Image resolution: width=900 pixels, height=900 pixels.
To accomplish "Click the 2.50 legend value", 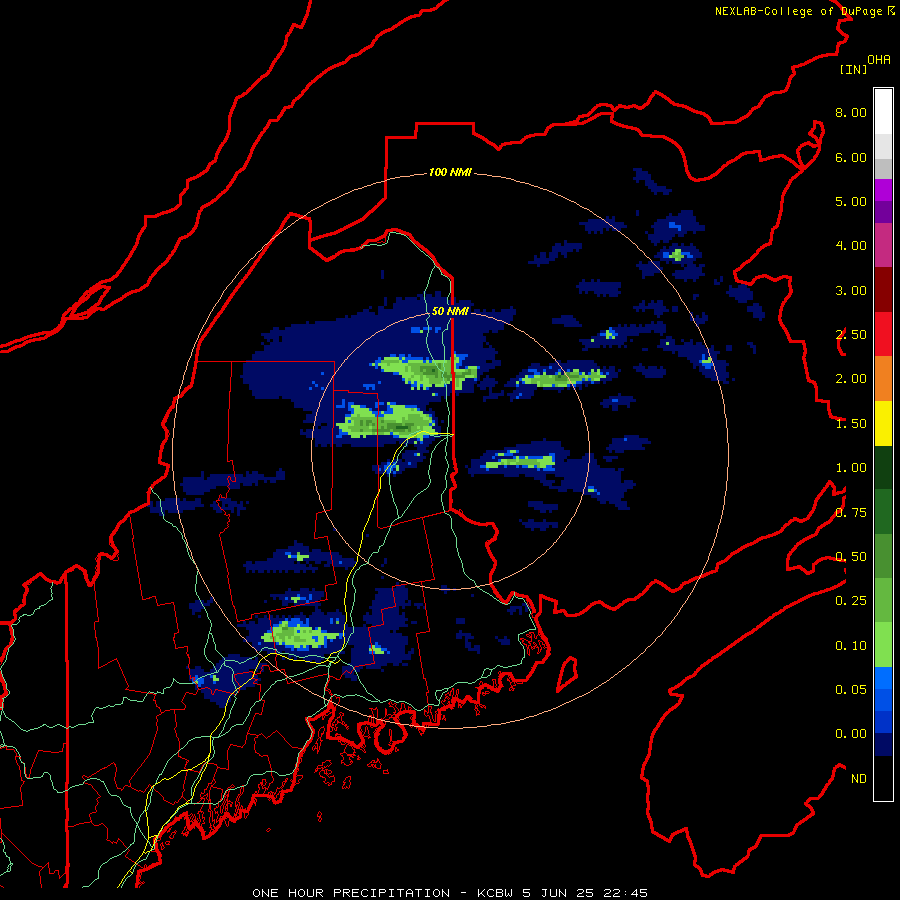I will click(851, 335).
